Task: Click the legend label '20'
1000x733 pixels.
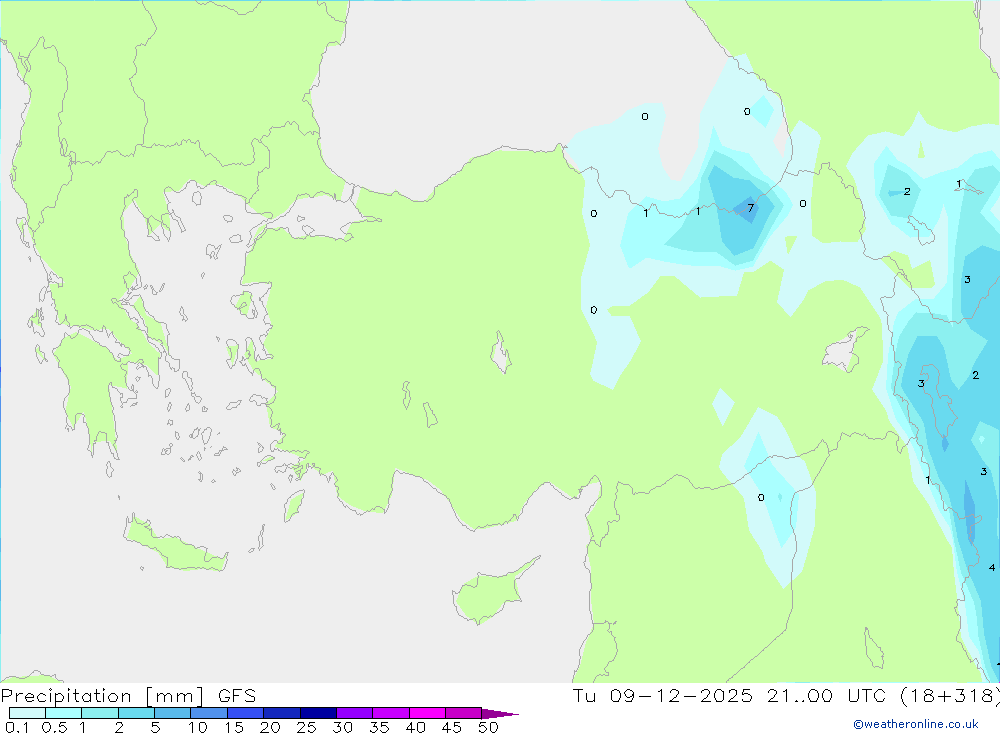Action: coord(270,727)
